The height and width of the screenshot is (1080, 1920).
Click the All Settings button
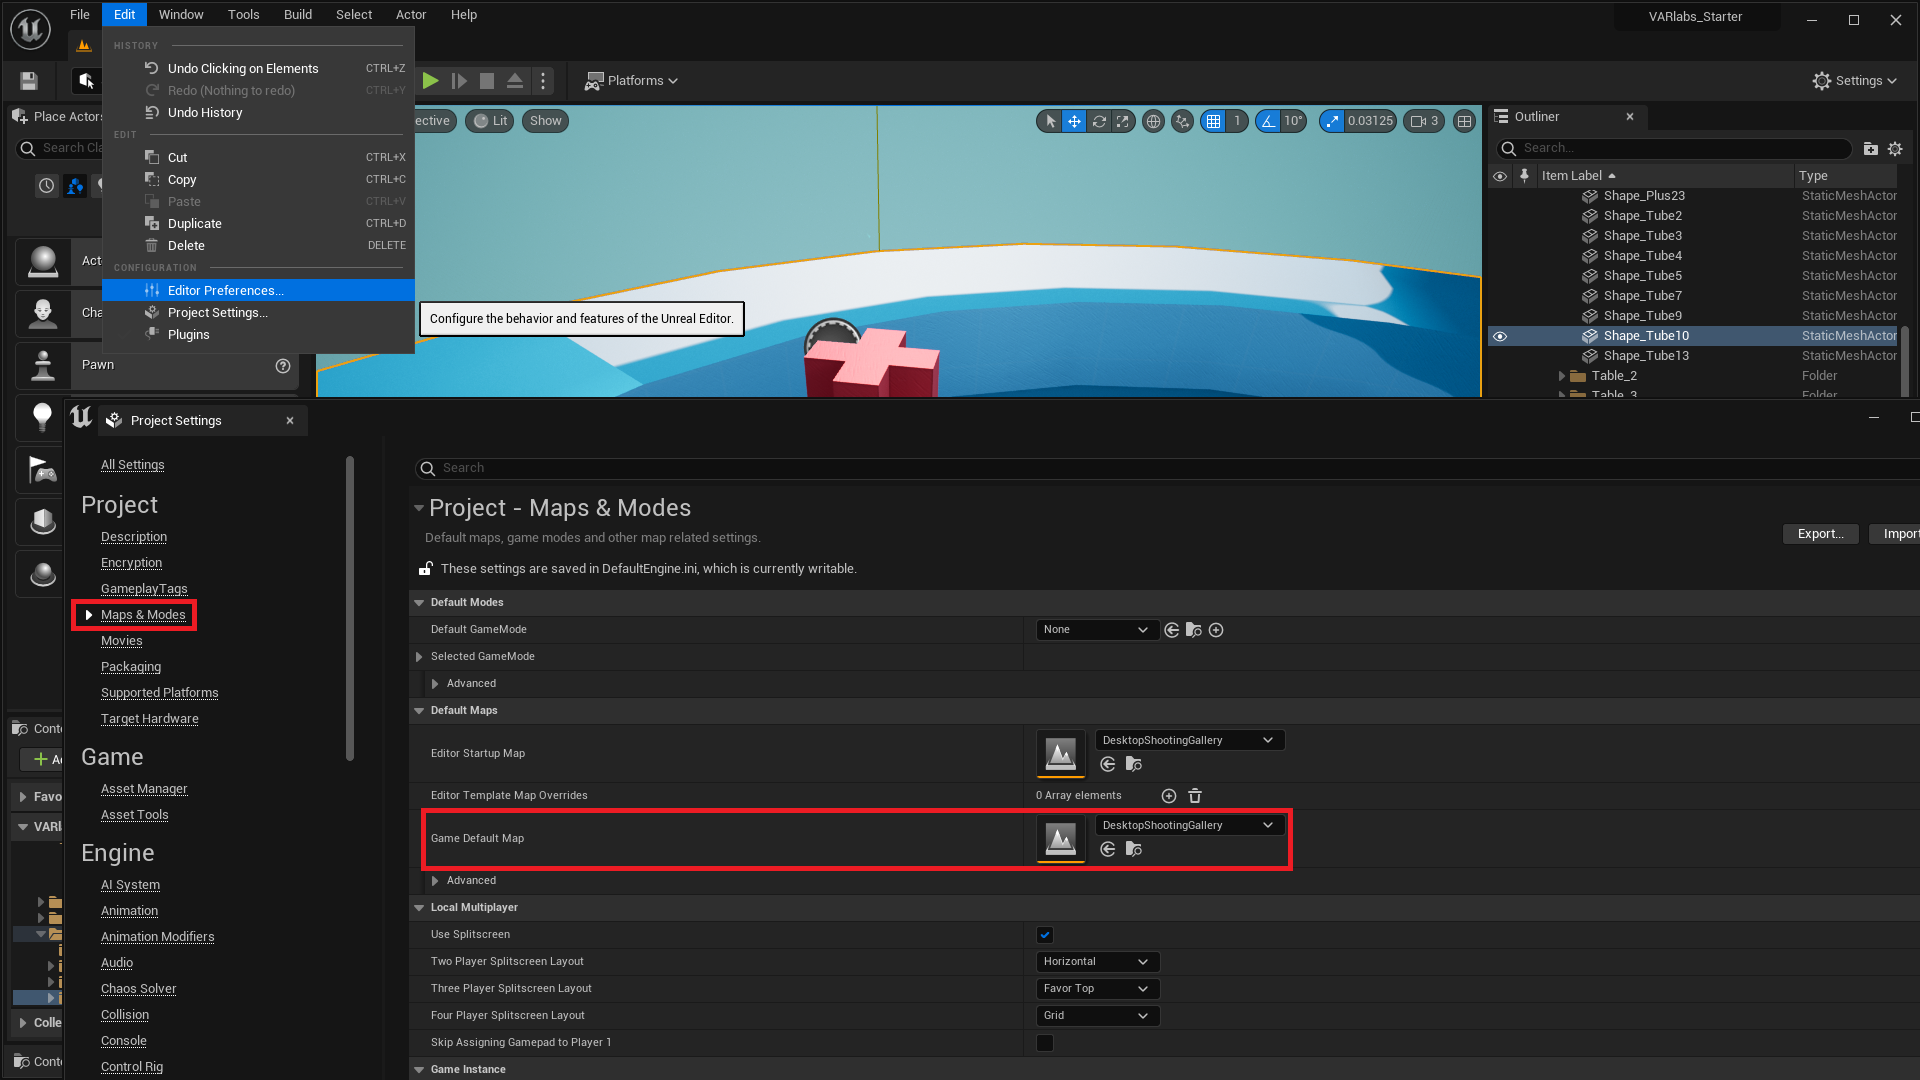pos(132,463)
